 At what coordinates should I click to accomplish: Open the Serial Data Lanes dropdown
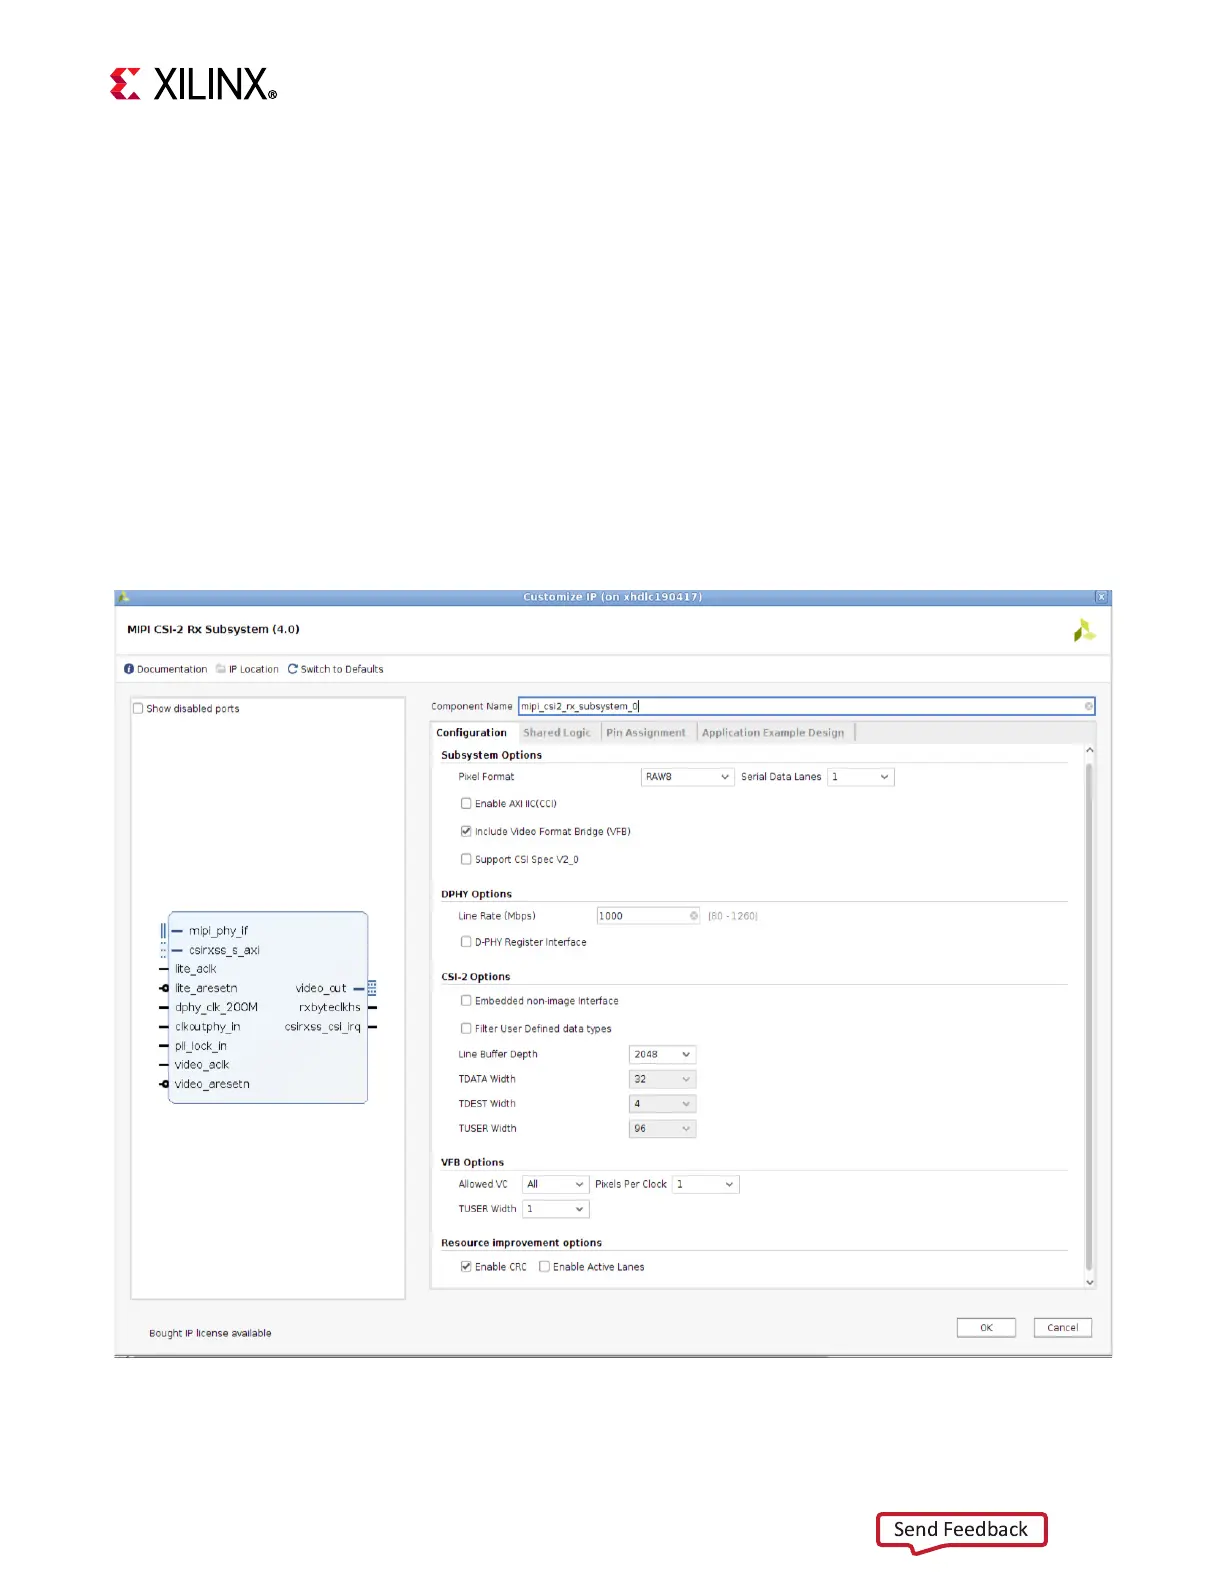860,777
